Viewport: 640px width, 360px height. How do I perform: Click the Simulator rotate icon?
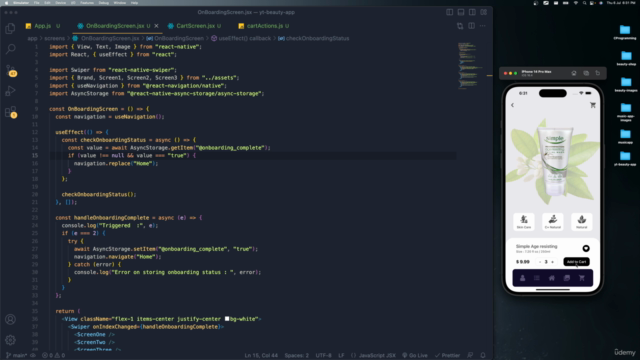point(598,73)
